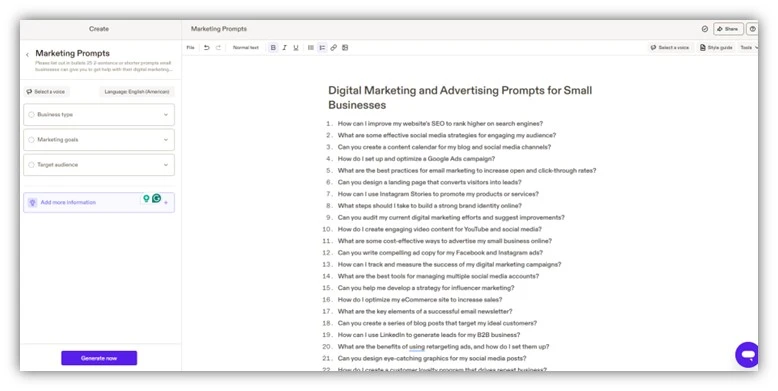
Task: Click the line about improving website's SEO
Action: point(440,124)
